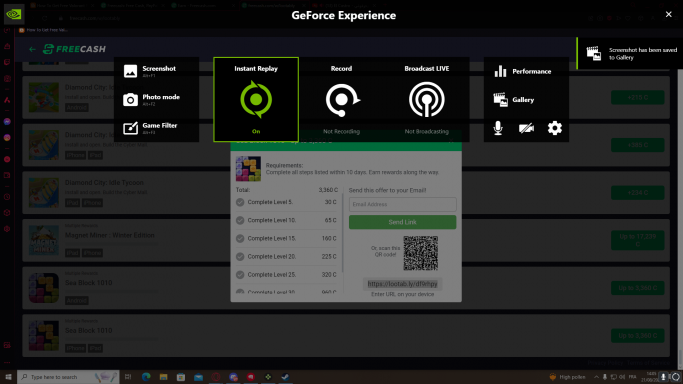Close the GeForce Experience overlay
Viewport: 683px width, 384px height.
[669, 14]
